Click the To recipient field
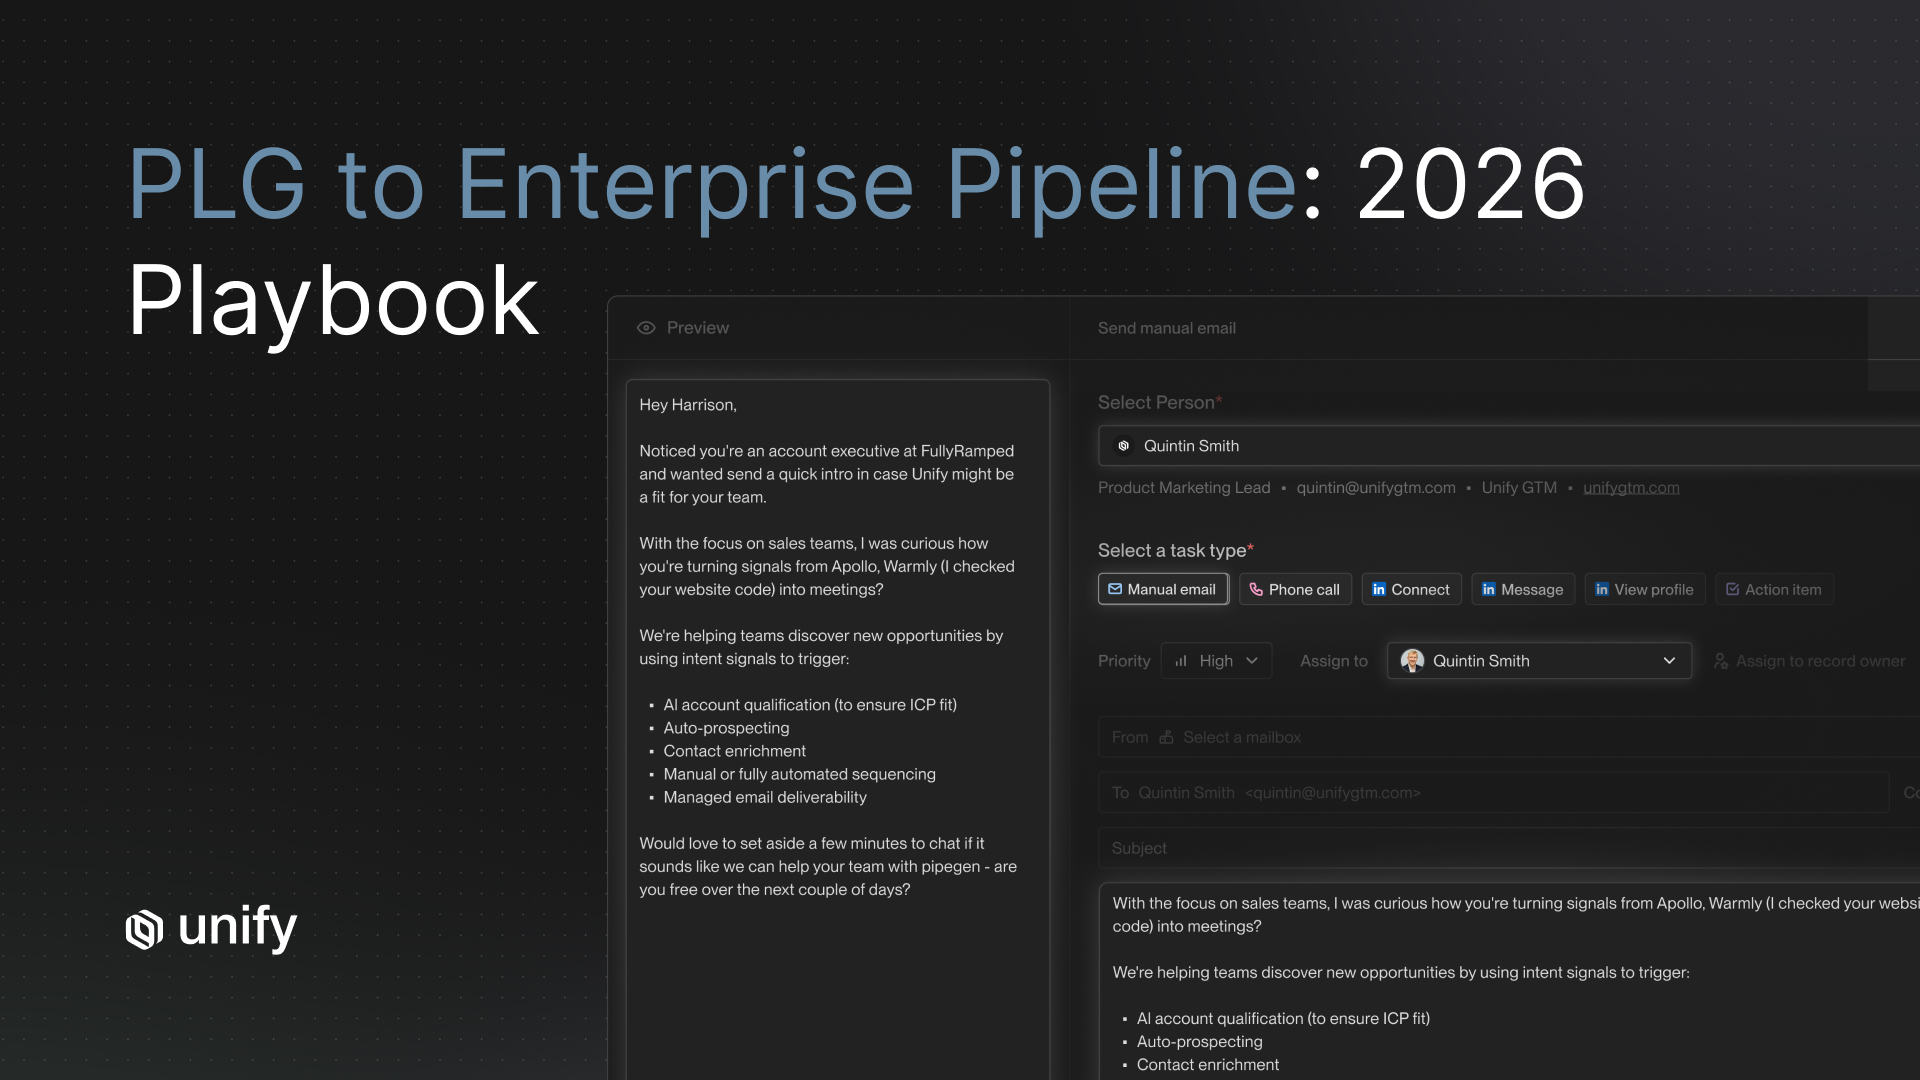 (1494, 793)
